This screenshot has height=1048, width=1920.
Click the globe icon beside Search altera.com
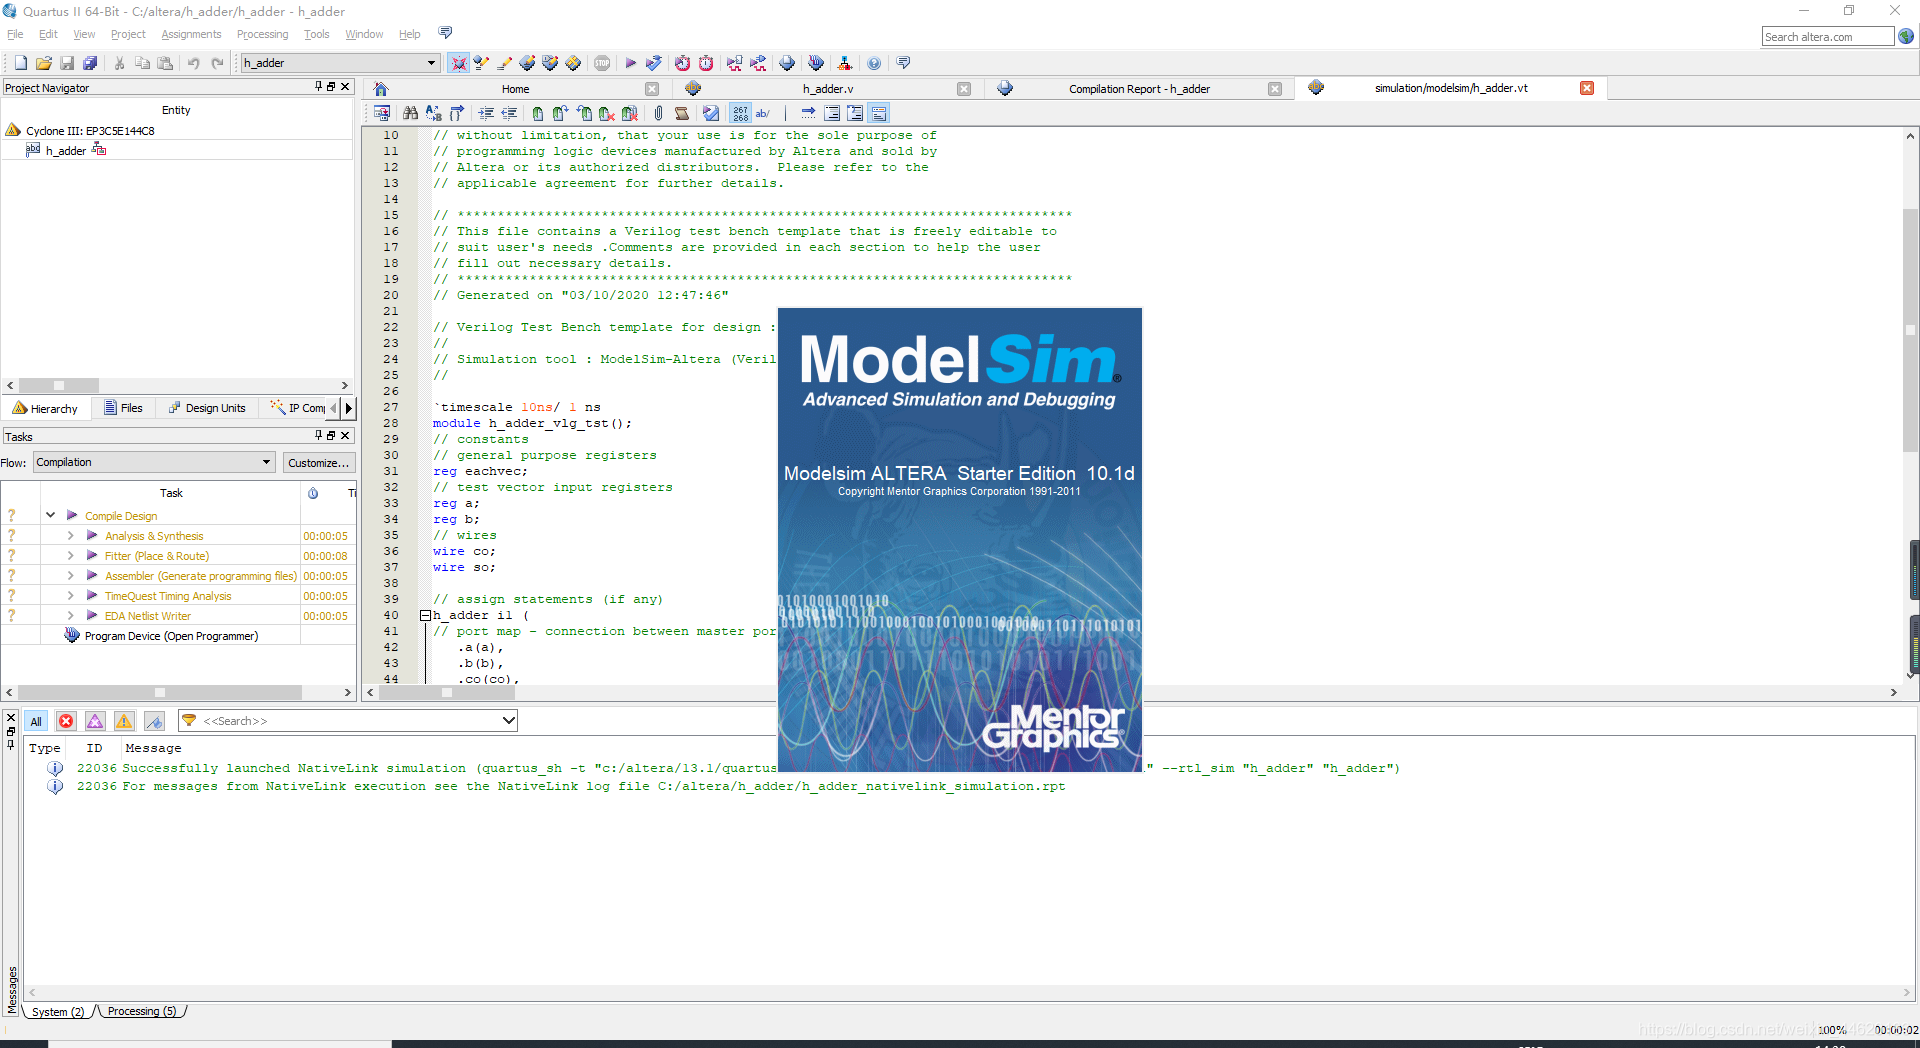point(1906,36)
